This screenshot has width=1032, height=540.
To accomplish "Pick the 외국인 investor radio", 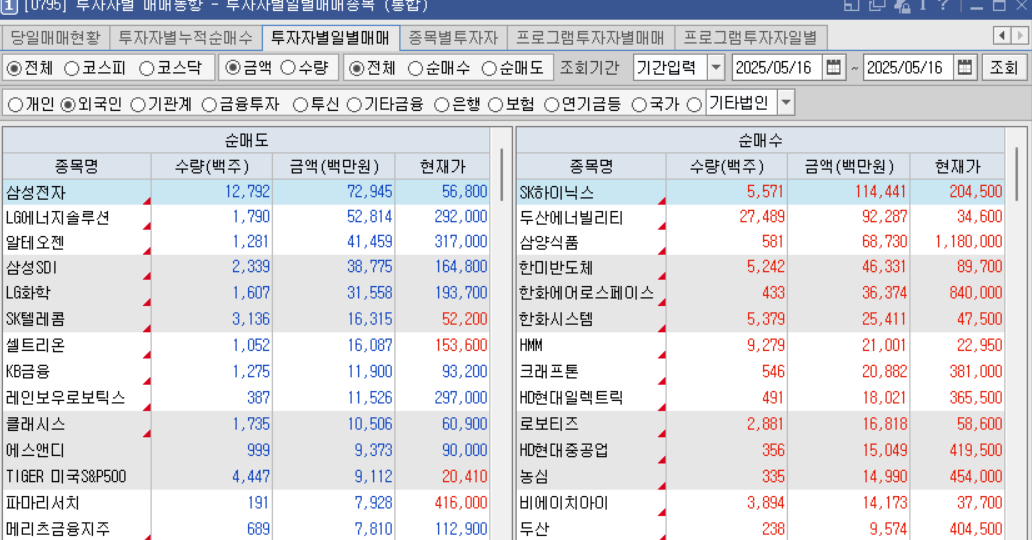I will [68, 105].
